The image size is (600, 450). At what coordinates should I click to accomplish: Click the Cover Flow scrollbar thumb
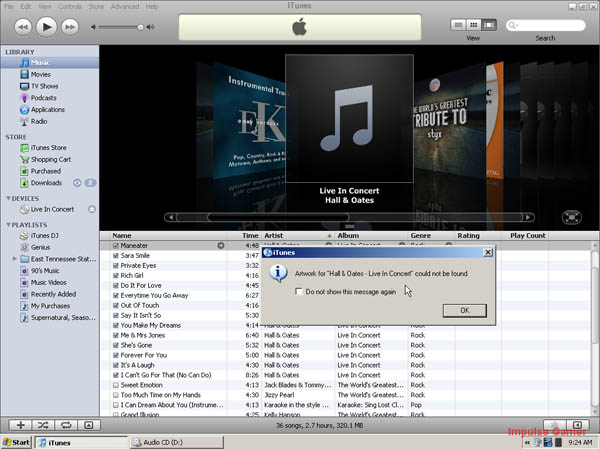(x=279, y=217)
